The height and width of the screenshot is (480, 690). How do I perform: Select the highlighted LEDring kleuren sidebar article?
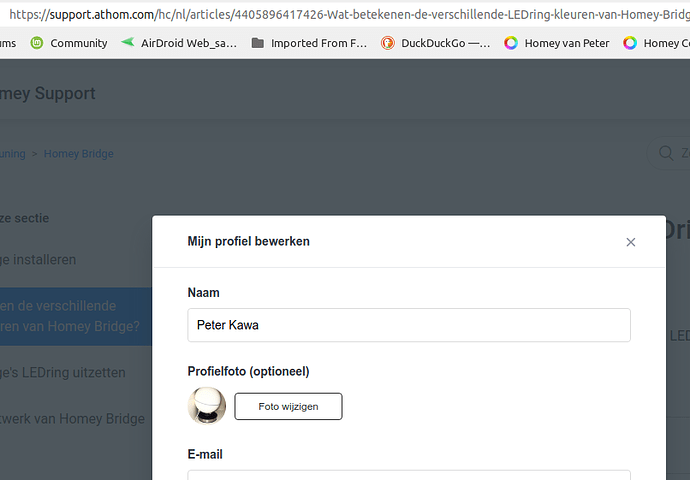(x=76, y=316)
